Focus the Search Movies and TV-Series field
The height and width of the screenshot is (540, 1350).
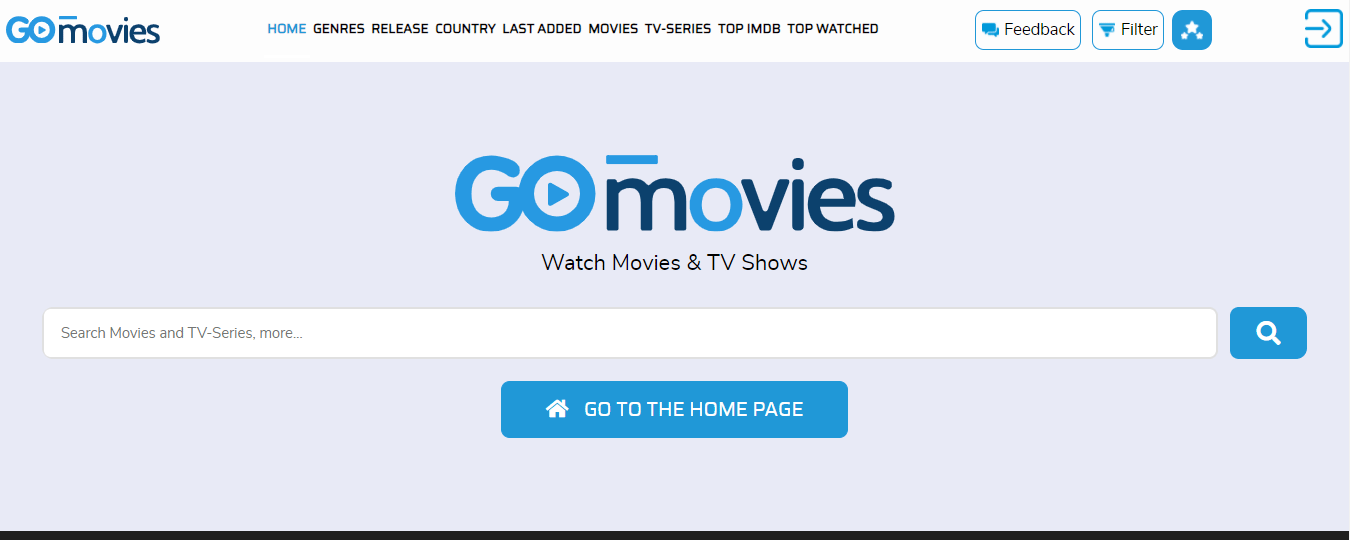coord(630,333)
